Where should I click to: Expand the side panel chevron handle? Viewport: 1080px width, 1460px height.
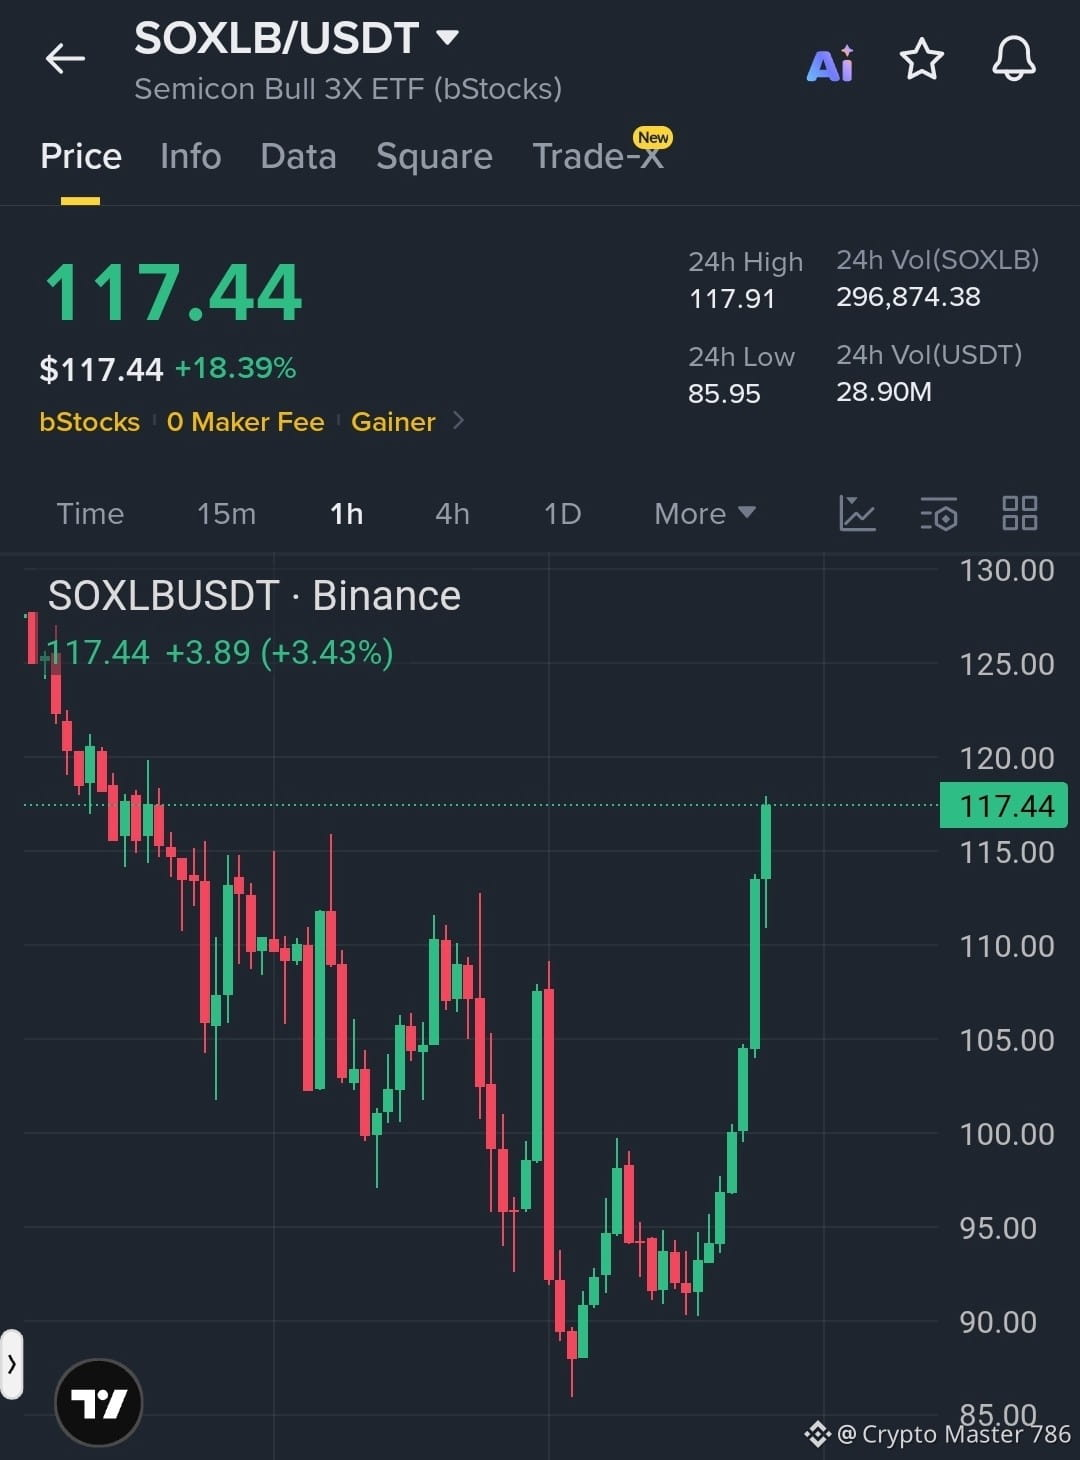[x=11, y=1363]
